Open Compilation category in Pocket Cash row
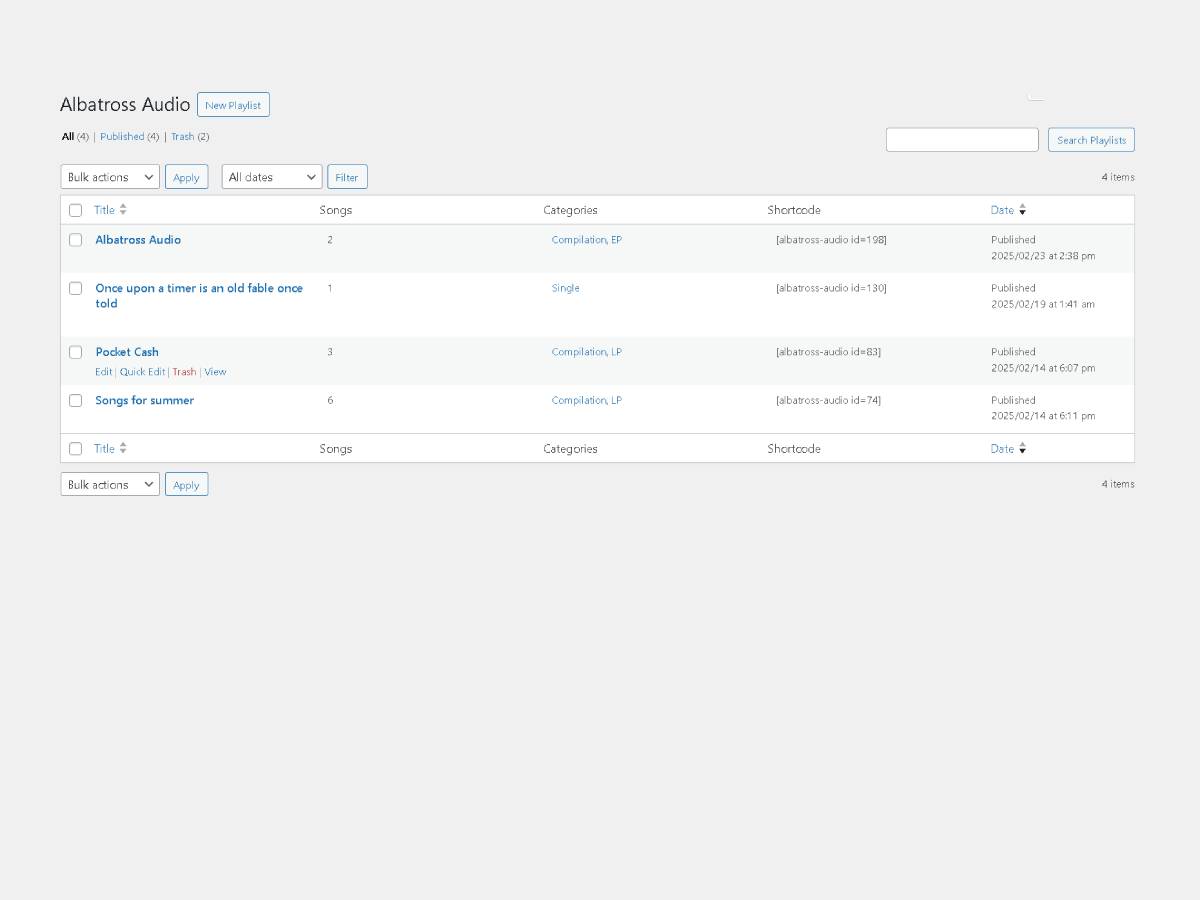Viewport: 1200px width, 900px height. click(579, 352)
